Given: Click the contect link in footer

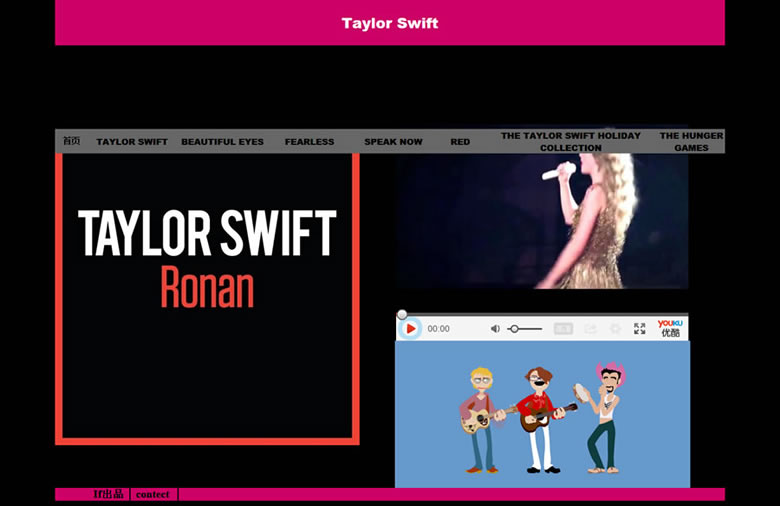Looking at the screenshot, I should 153,494.
